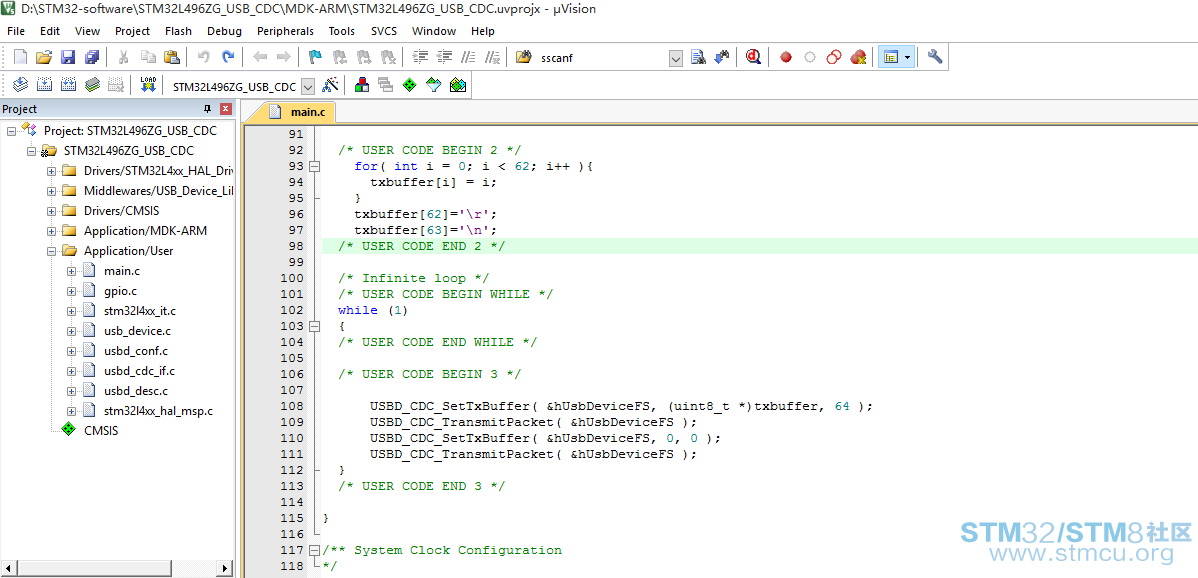Click the Find document search icon
The width and height of the screenshot is (1198, 578).
coord(698,57)
